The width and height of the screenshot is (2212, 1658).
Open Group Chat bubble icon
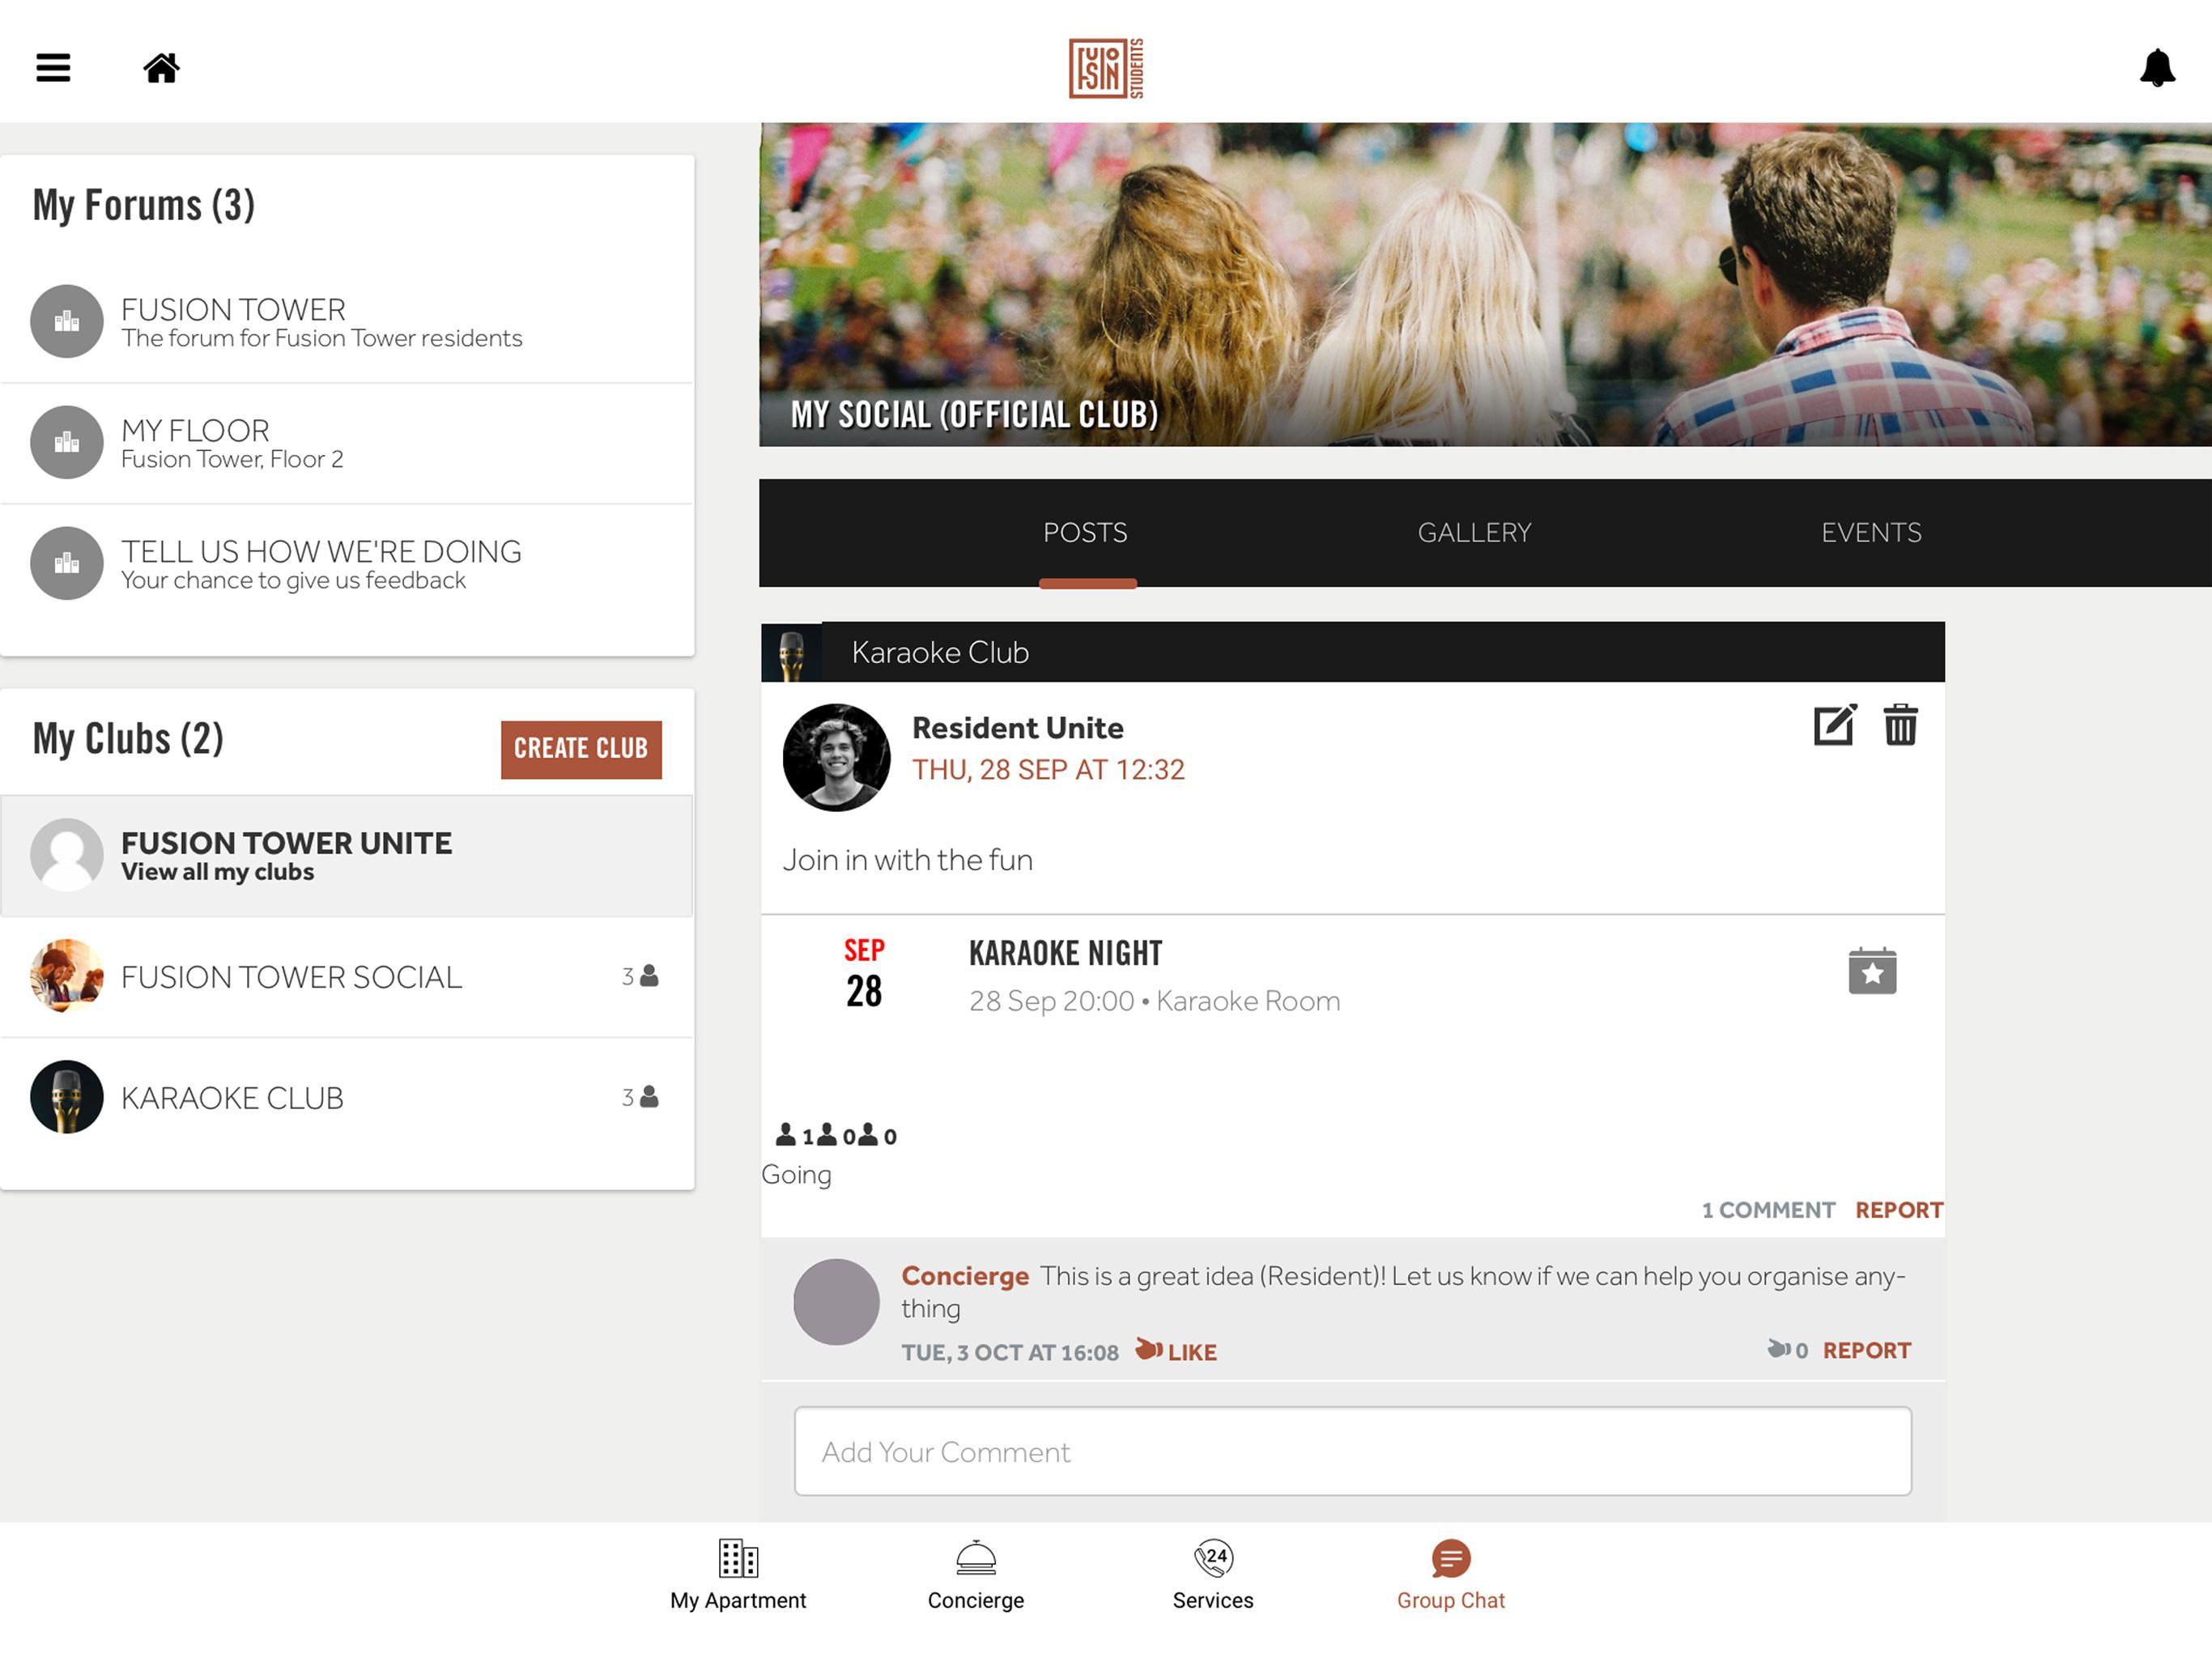1450,1558
